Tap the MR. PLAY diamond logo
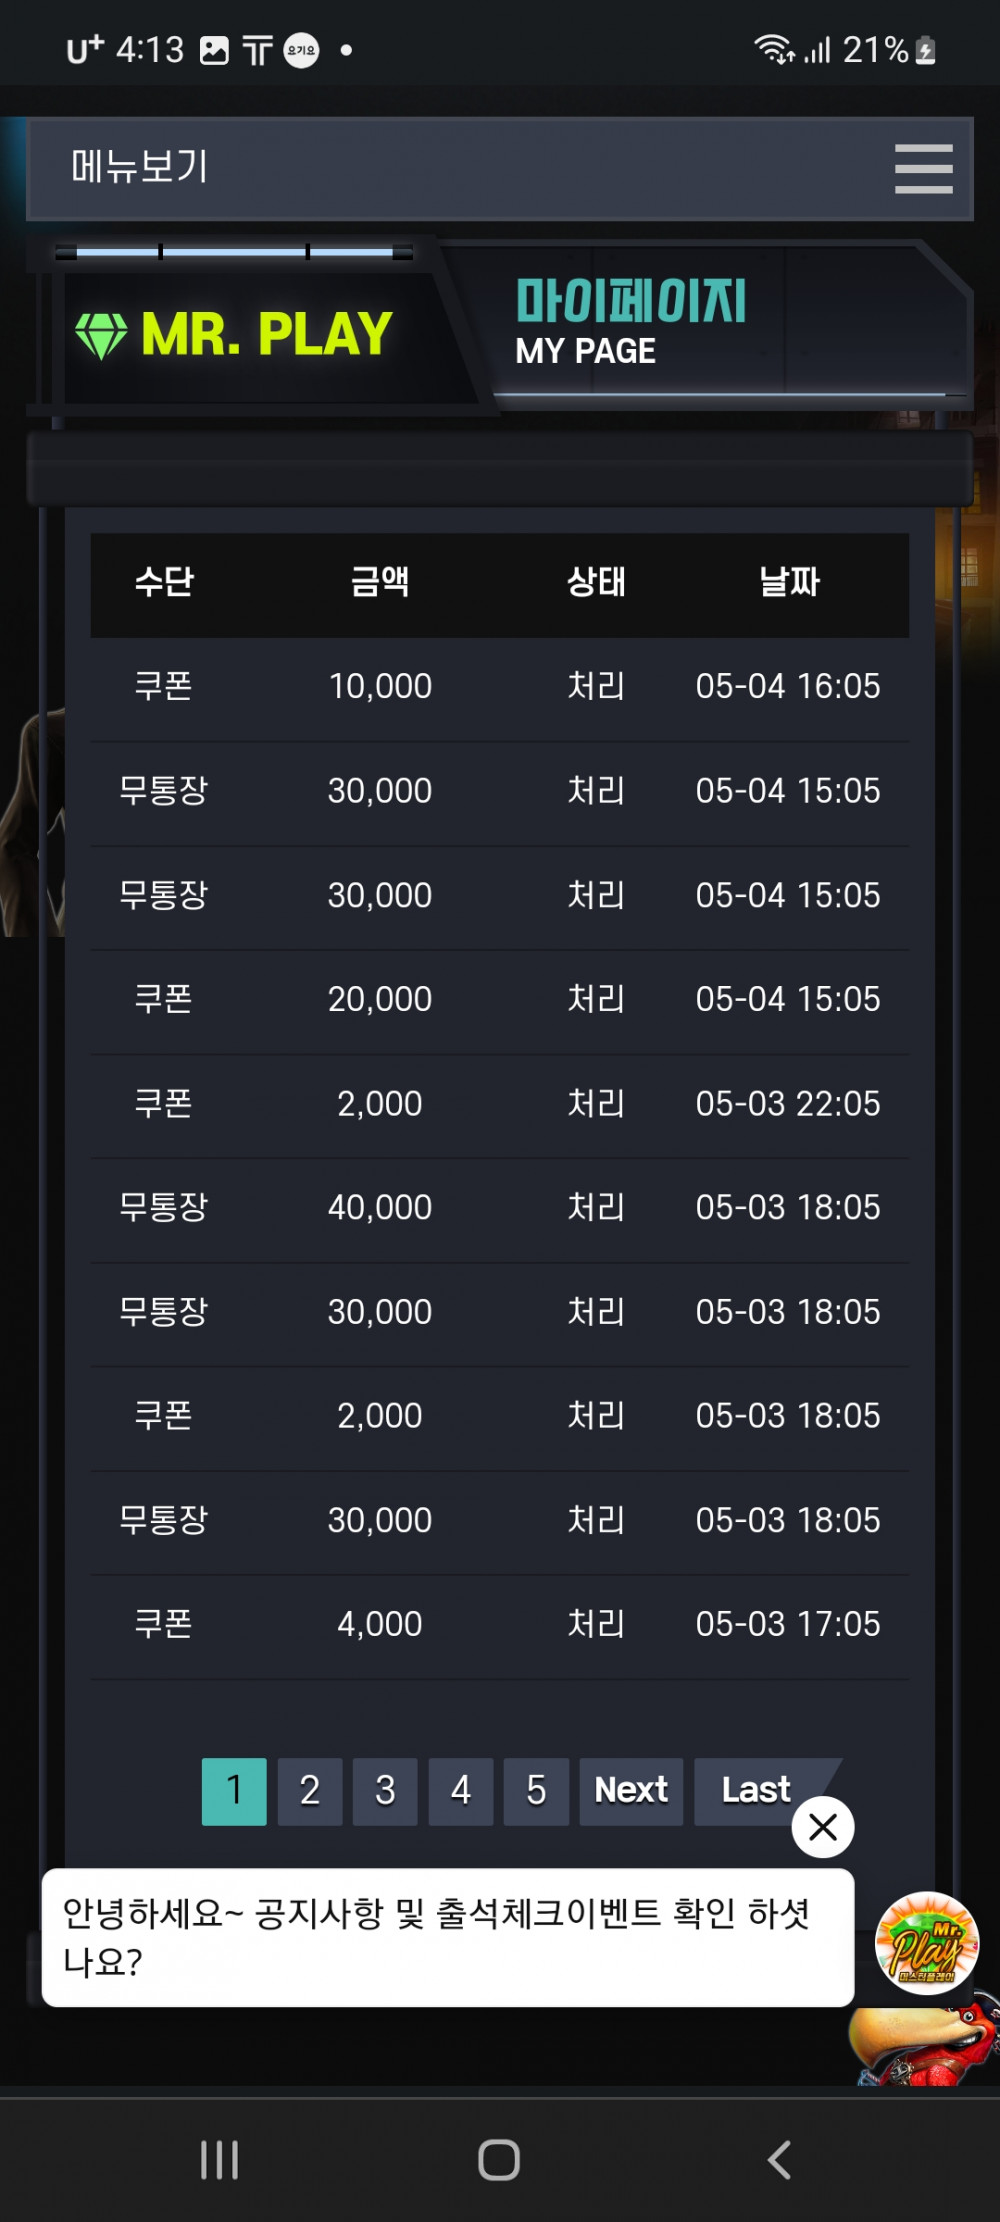 point(234,334)
